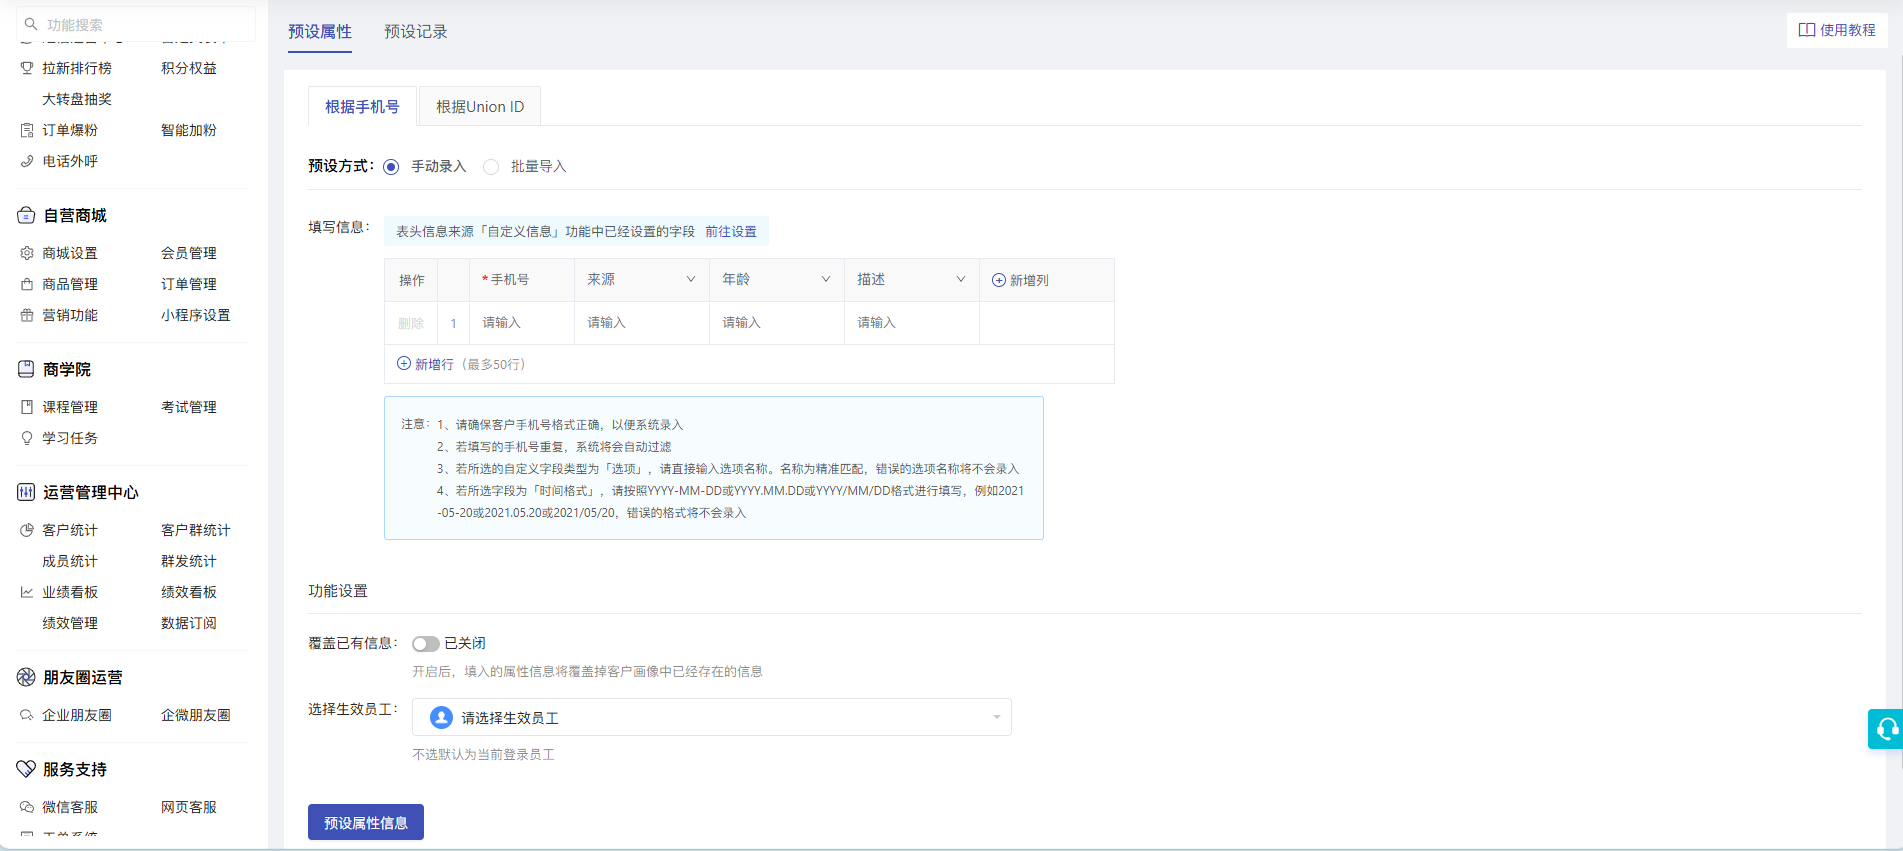Open the 请选择生效员工 dropdown
The height and width of the screenshot is (851, 1903).
[x=712, y=717]
